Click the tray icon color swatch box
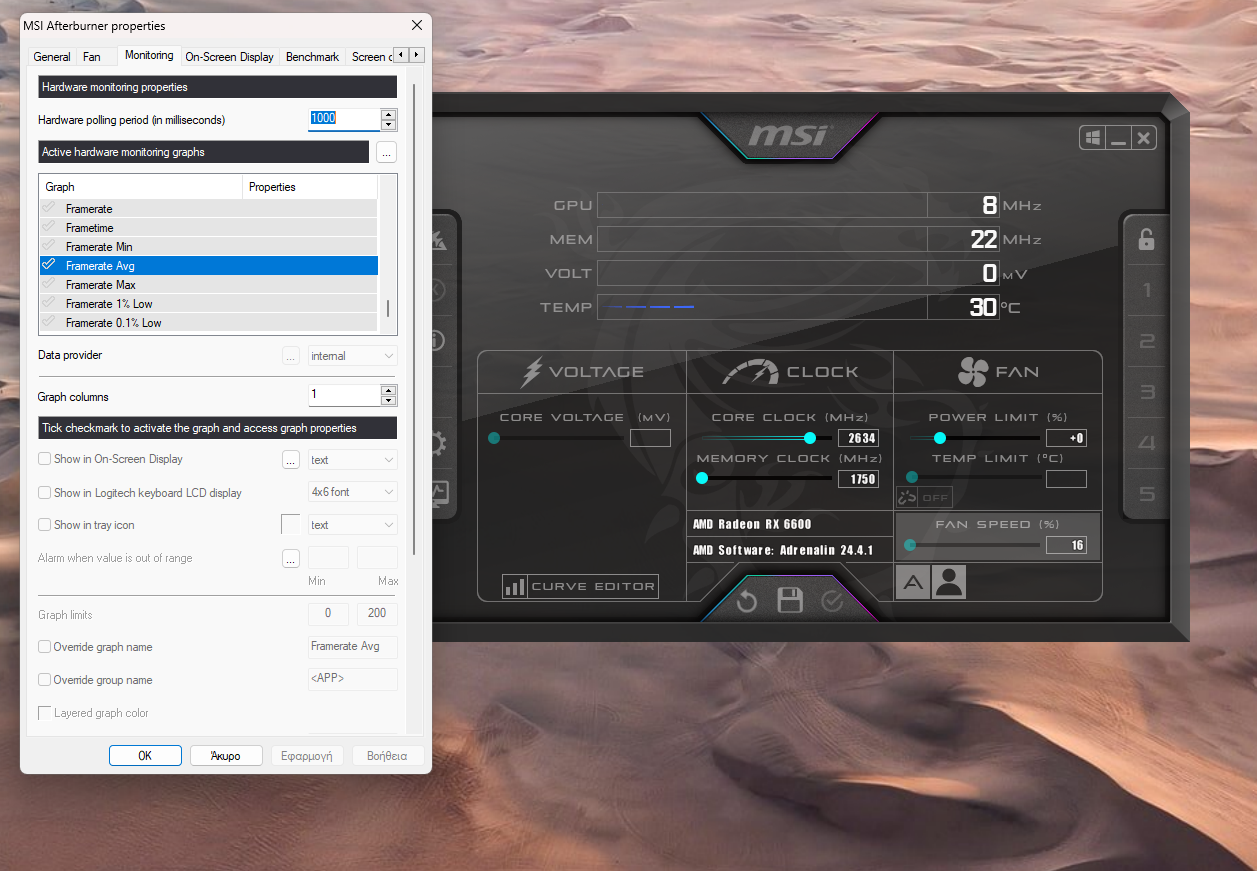This screenshot has height=871, width=1257. pyautogui.click(x=291, y=524)
